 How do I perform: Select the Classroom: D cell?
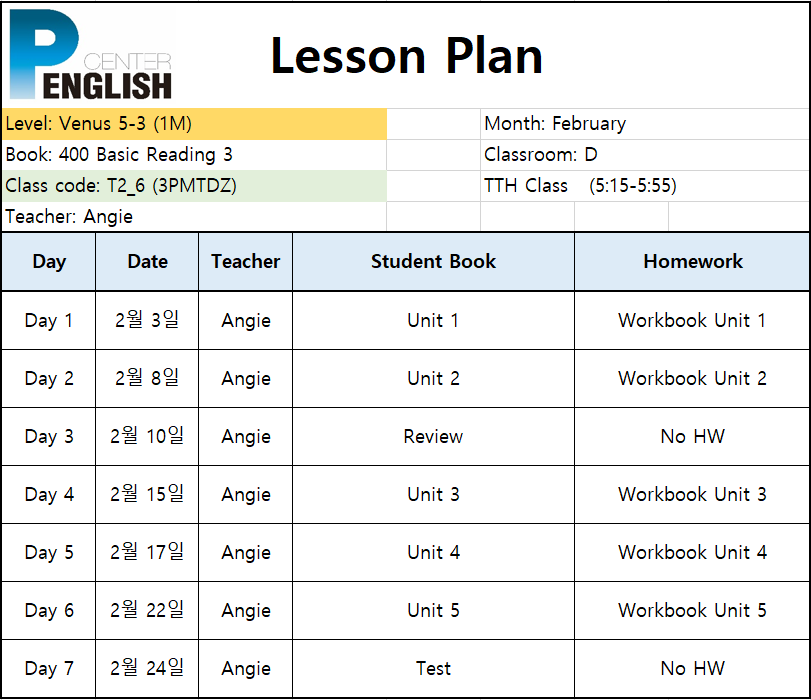point(645,155)
